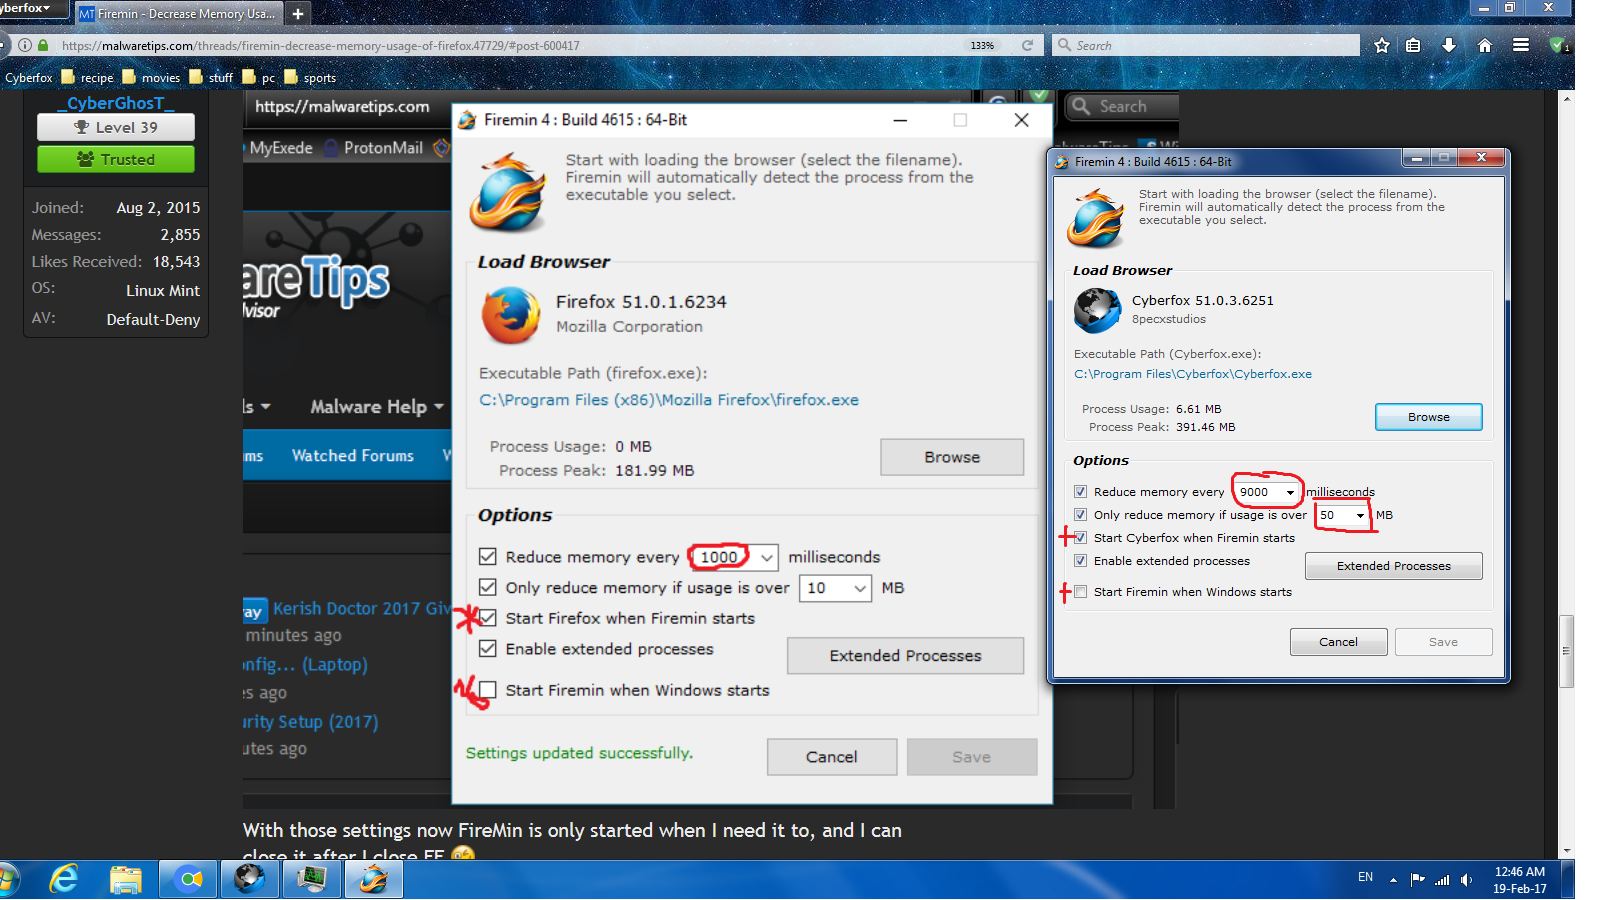Switch to Firemin on the taskbar

point(374,879)
